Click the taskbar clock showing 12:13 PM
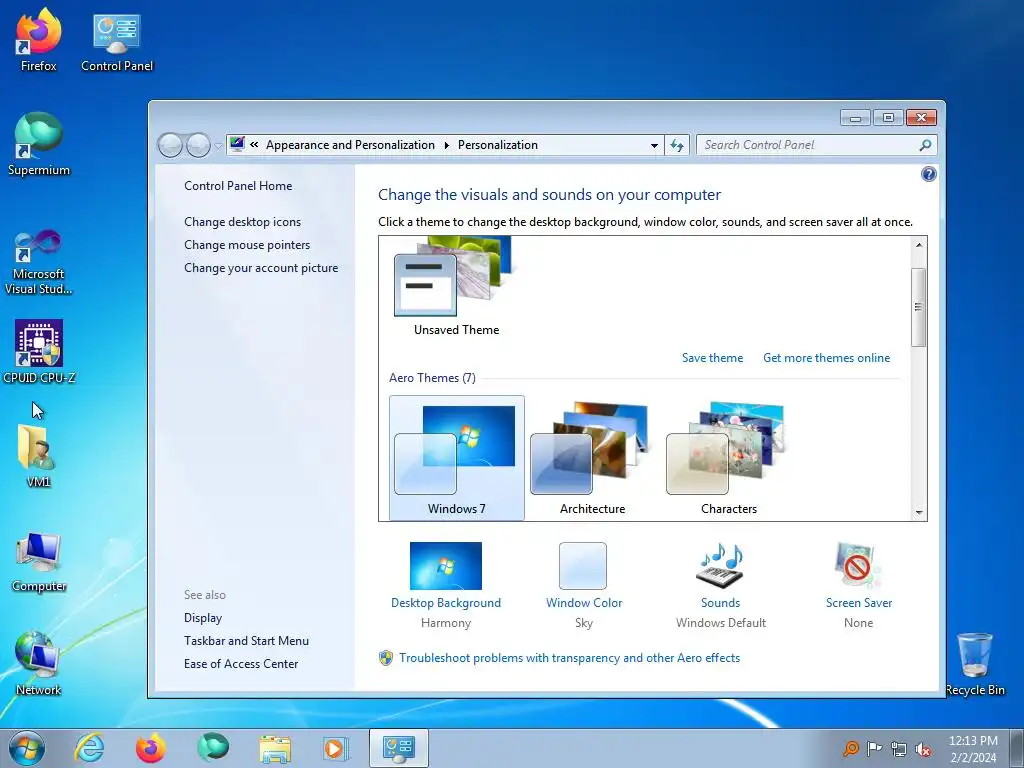 click(x=973, y=749)
